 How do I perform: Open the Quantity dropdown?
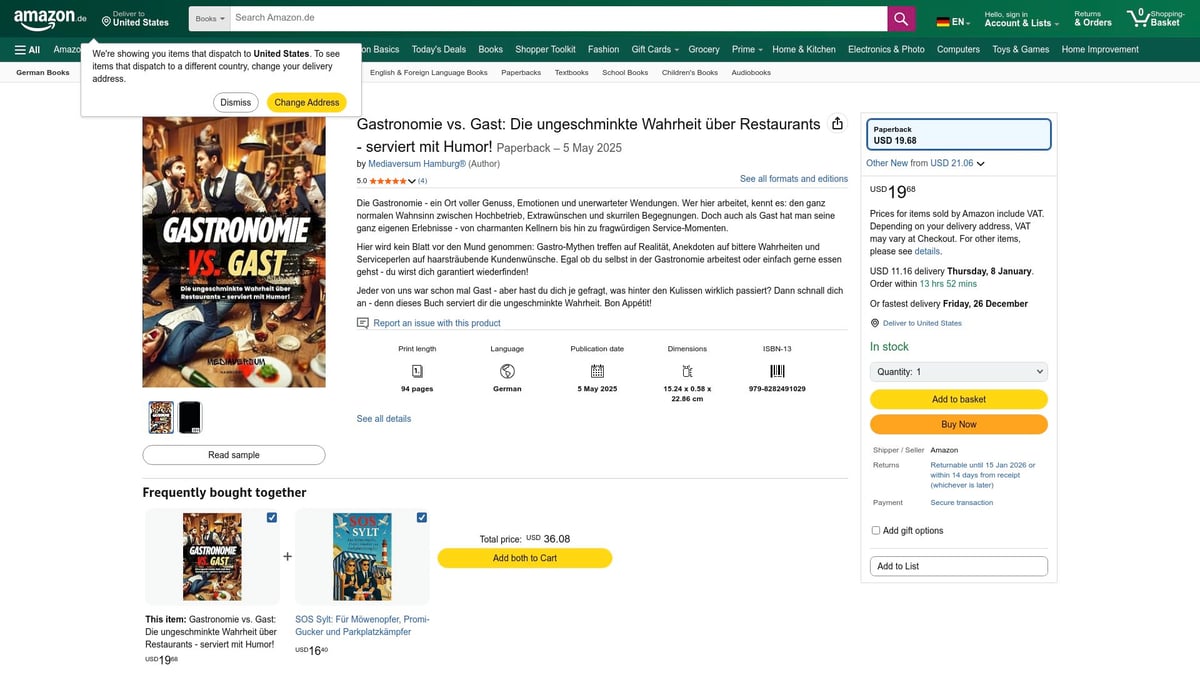pyautogui.click(x=958, y=371)
